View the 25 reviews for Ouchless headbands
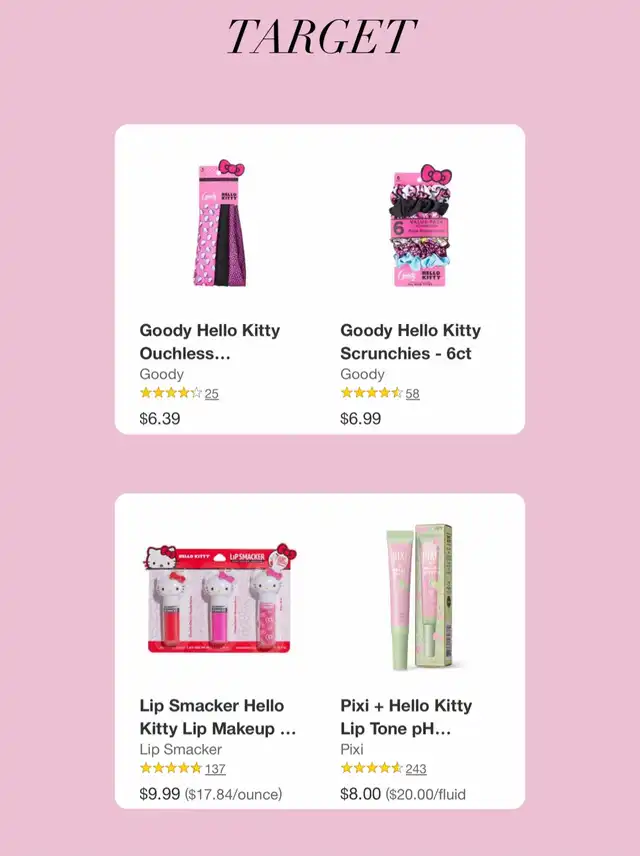640x856 pixels. click(x=211, y=394)
